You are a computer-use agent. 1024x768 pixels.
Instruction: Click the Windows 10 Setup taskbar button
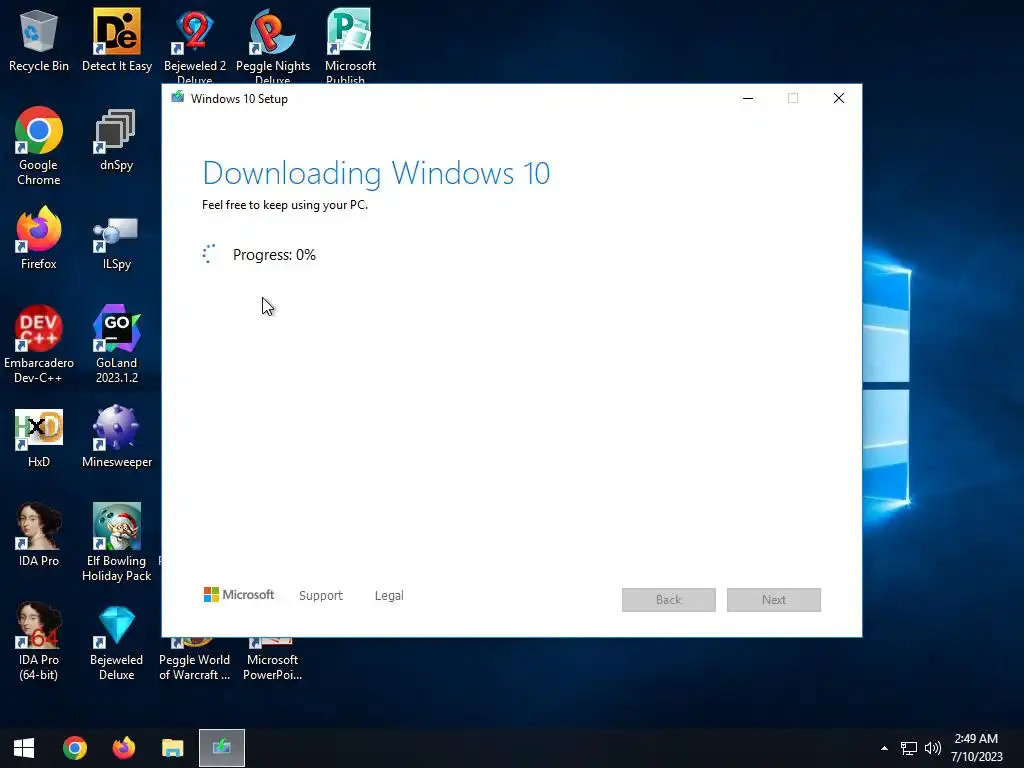click(x=222, y=748)
